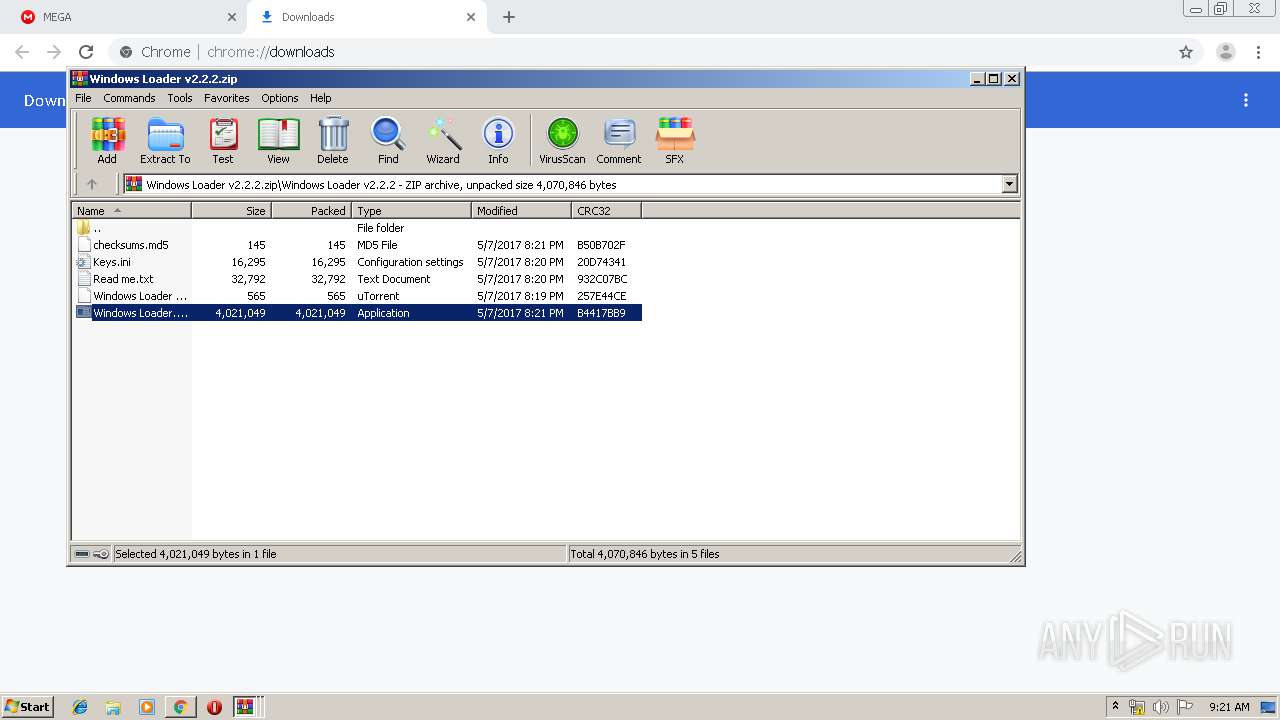
Task: Open the Tools menu
Action: pyautogui.click(x=180, y=98)
